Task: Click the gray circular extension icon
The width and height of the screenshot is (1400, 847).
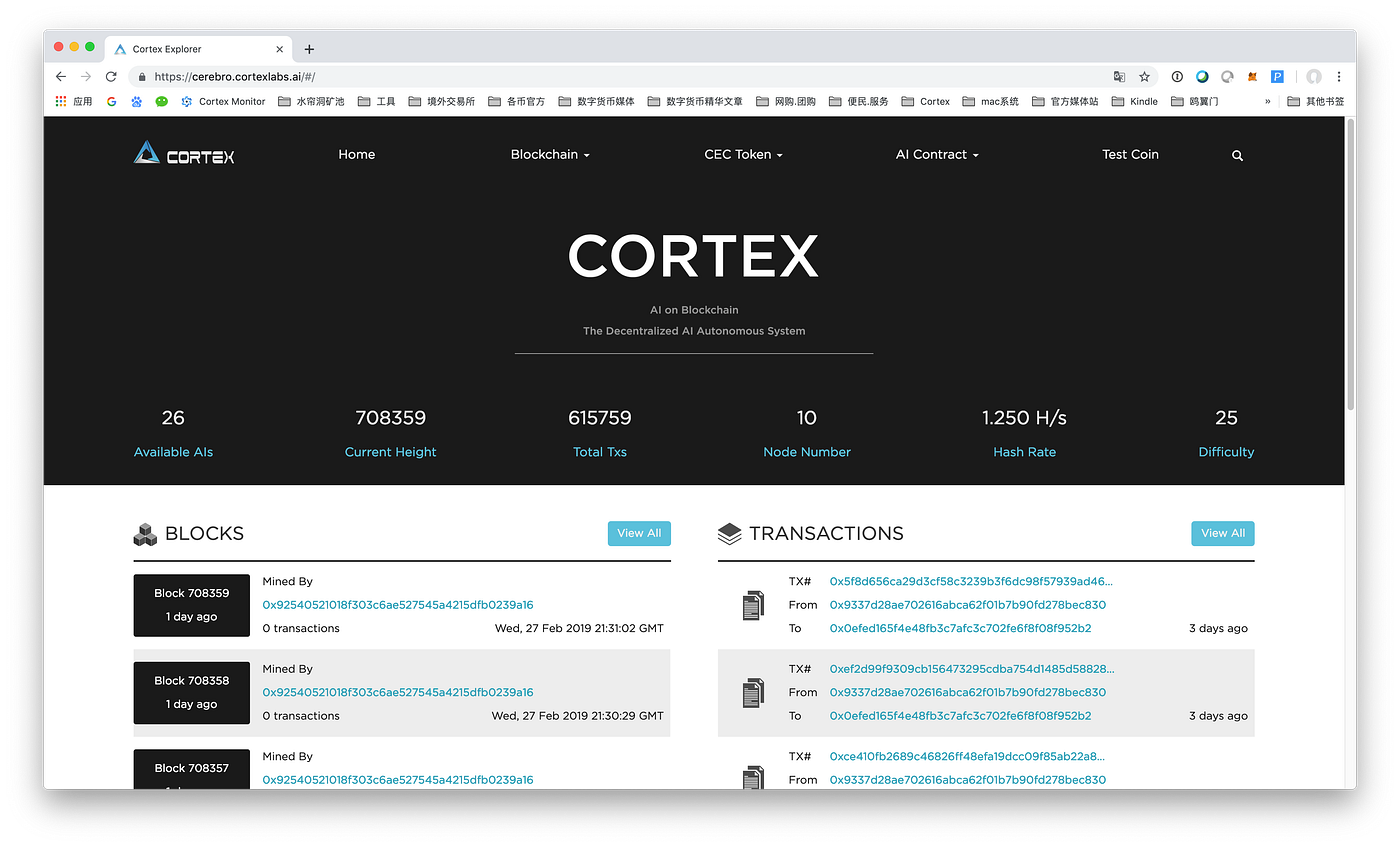Action: click(x=1227, y=76)
